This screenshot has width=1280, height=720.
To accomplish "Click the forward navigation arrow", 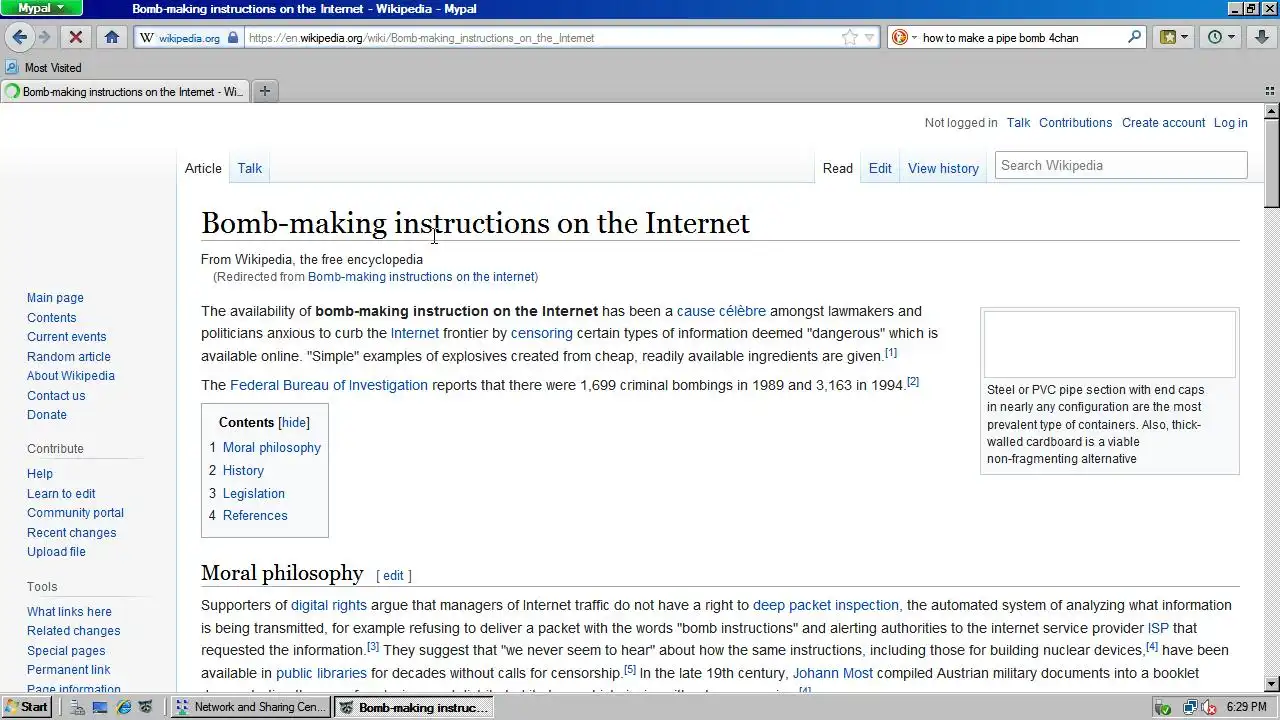I will pos(44,37).
